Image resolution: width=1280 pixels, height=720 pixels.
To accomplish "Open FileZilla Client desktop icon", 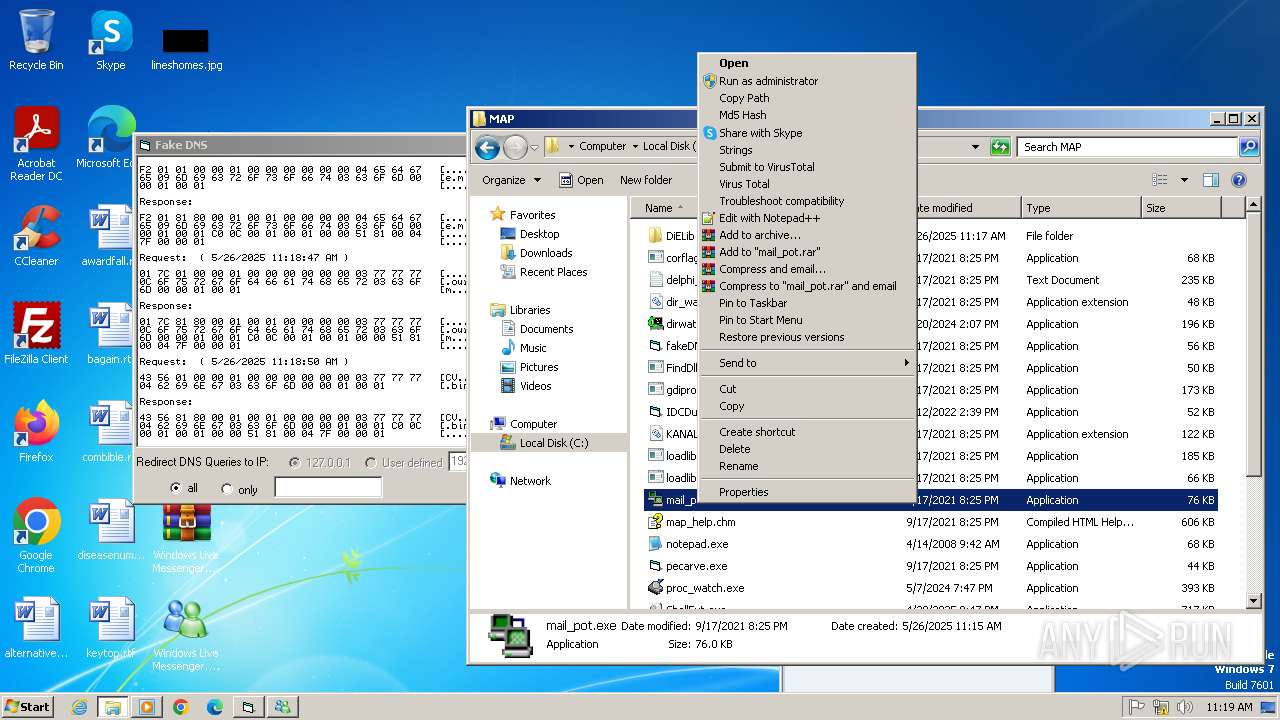I will tap(36, 334).
